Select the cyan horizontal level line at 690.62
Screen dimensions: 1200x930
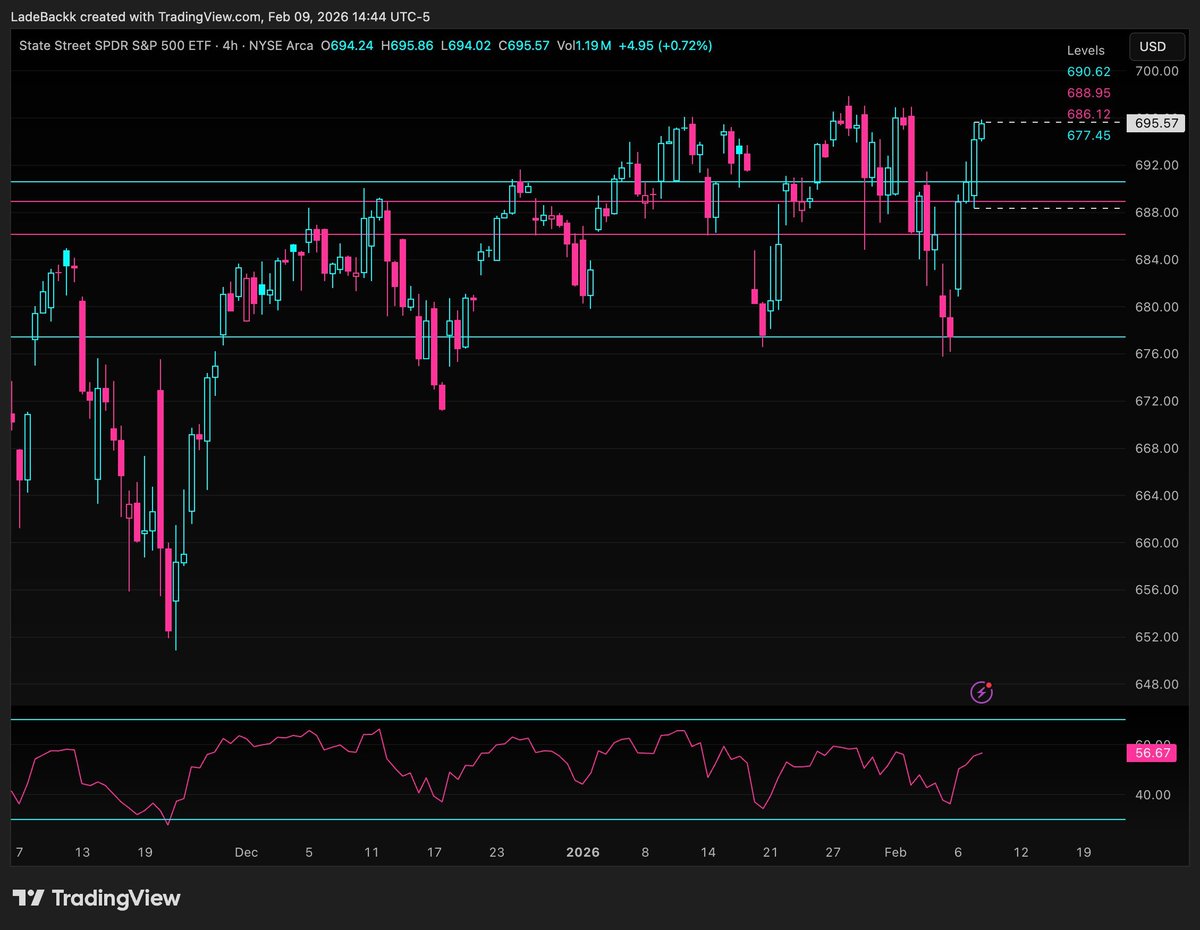tap(568, 182)
